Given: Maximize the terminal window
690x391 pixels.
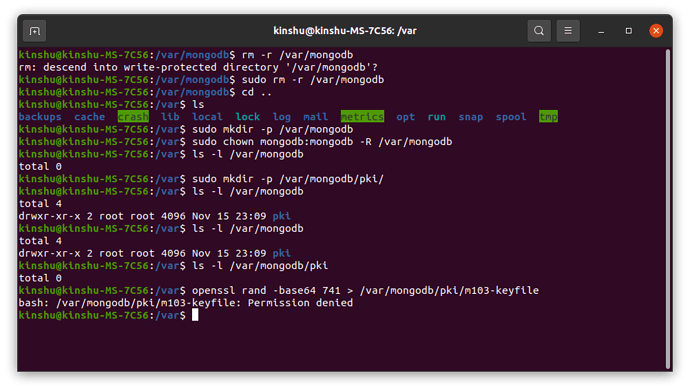Looking at the screenshot, I should coord(628,31).
